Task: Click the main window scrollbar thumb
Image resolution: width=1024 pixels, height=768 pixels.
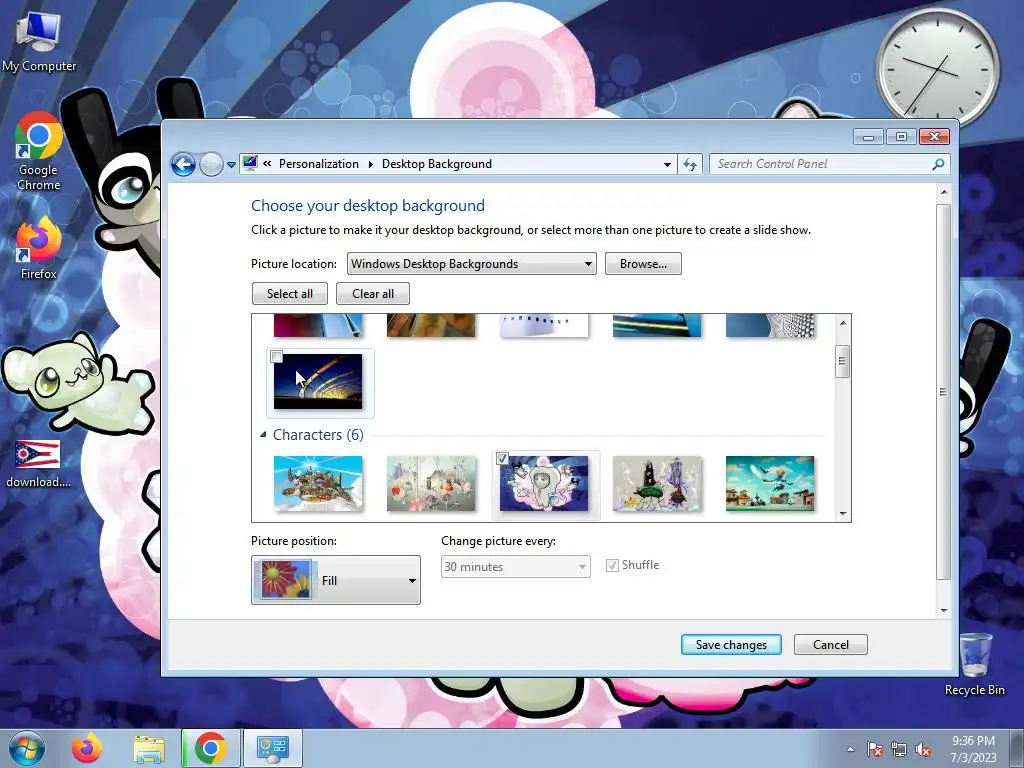Action: (943, 392)
